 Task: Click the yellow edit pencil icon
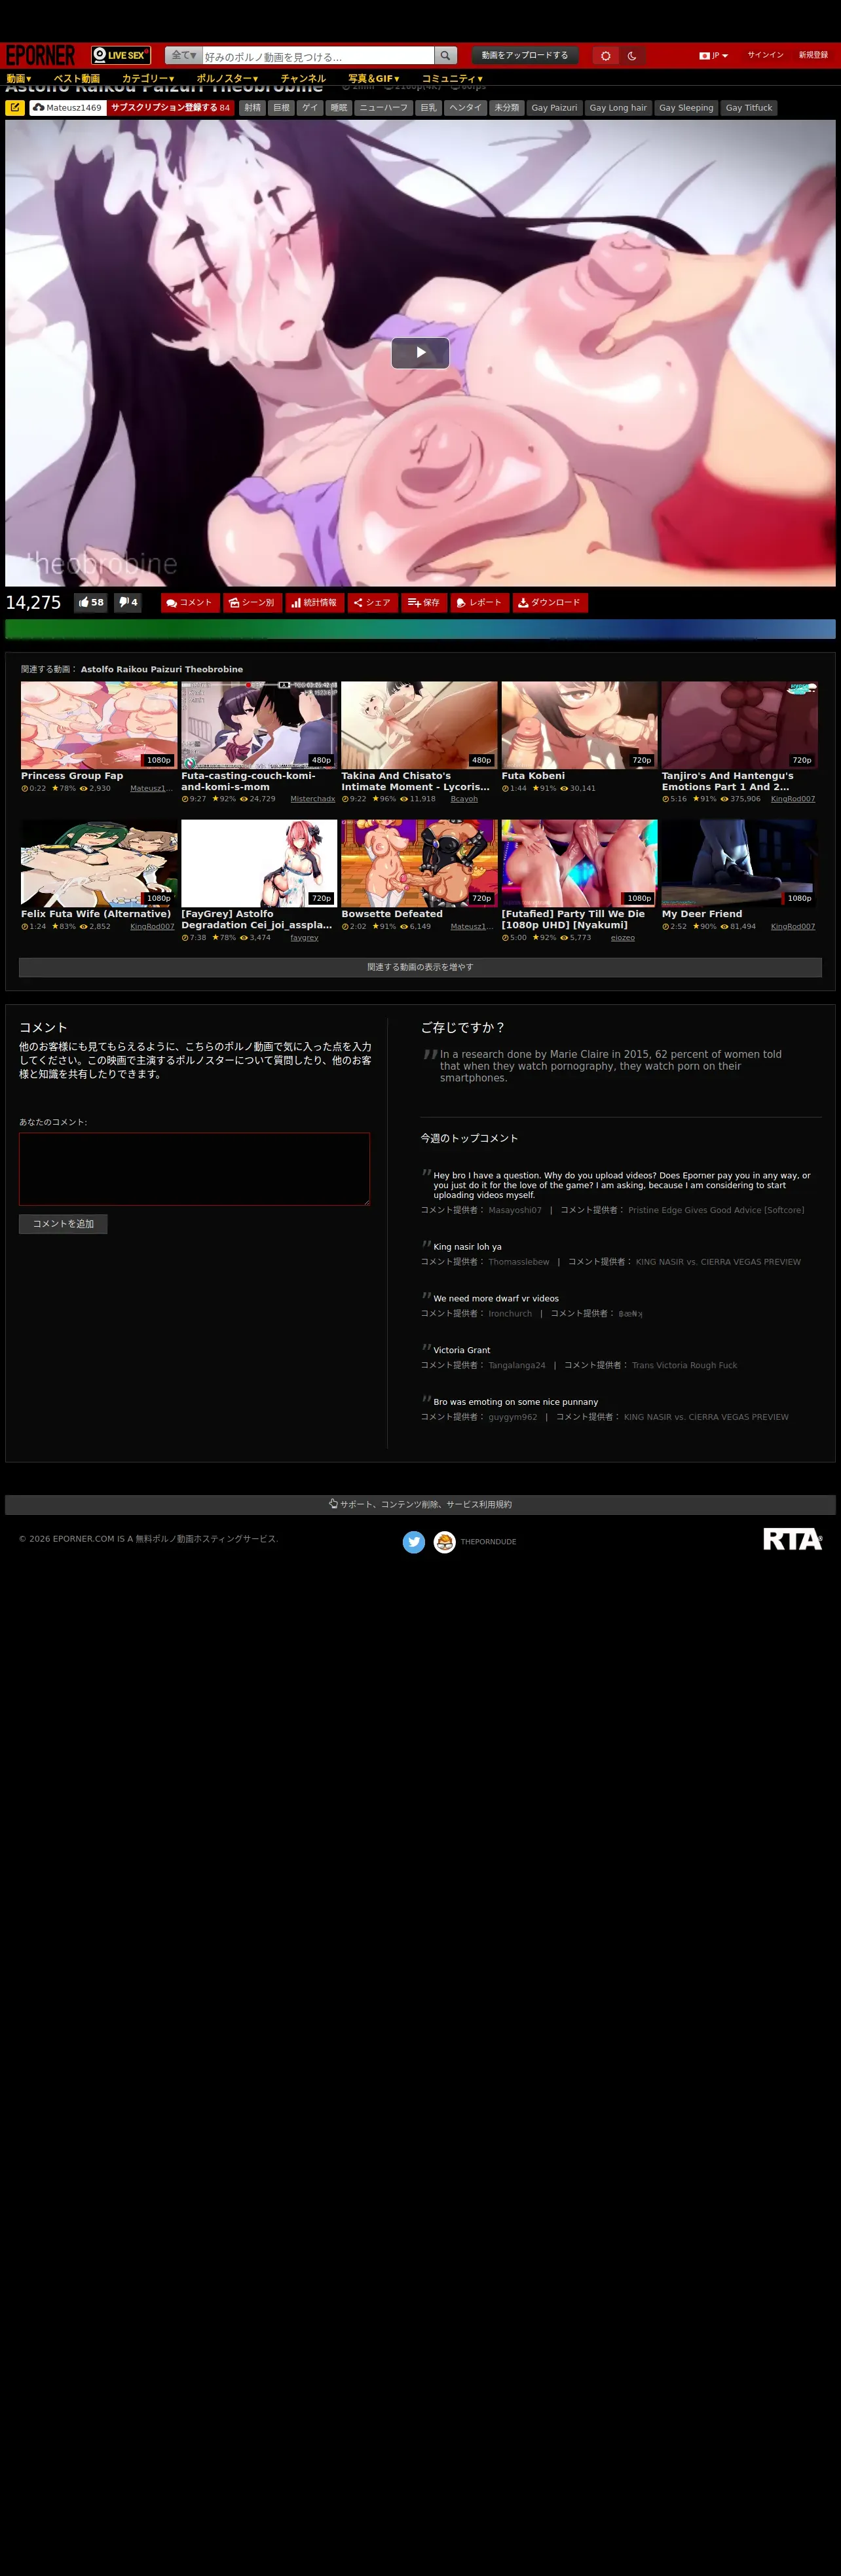click(x=15, y=107)
